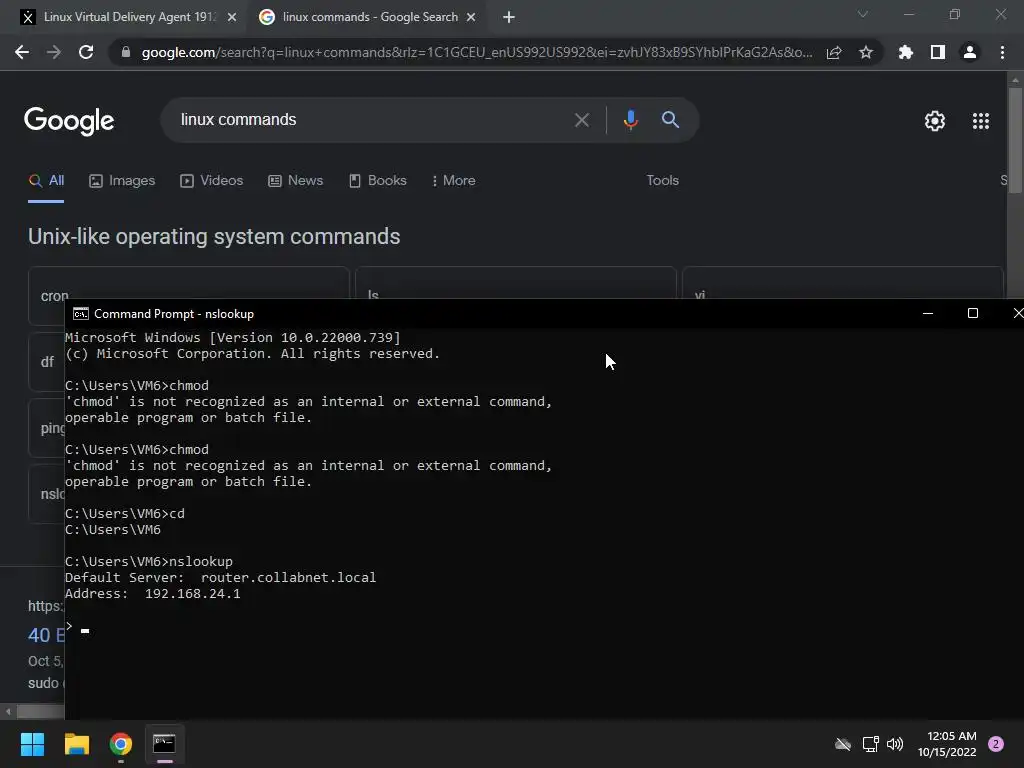The height and width of the screenshot is (768, 1024).
Task: Open Chrome tab search chevron
Action: click(863, 14)
